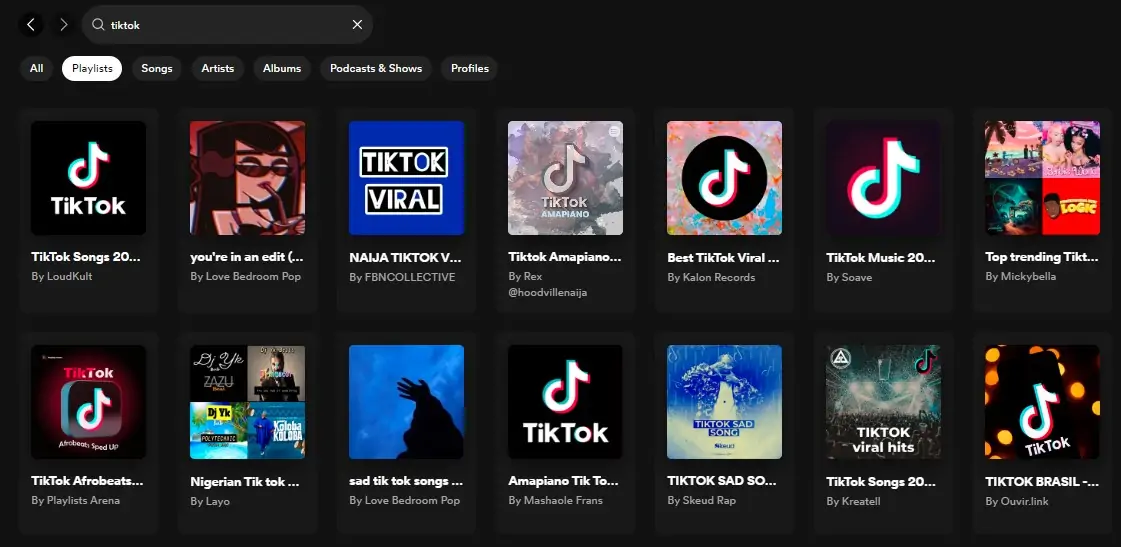Show Artists search results

tap(217, 68)
